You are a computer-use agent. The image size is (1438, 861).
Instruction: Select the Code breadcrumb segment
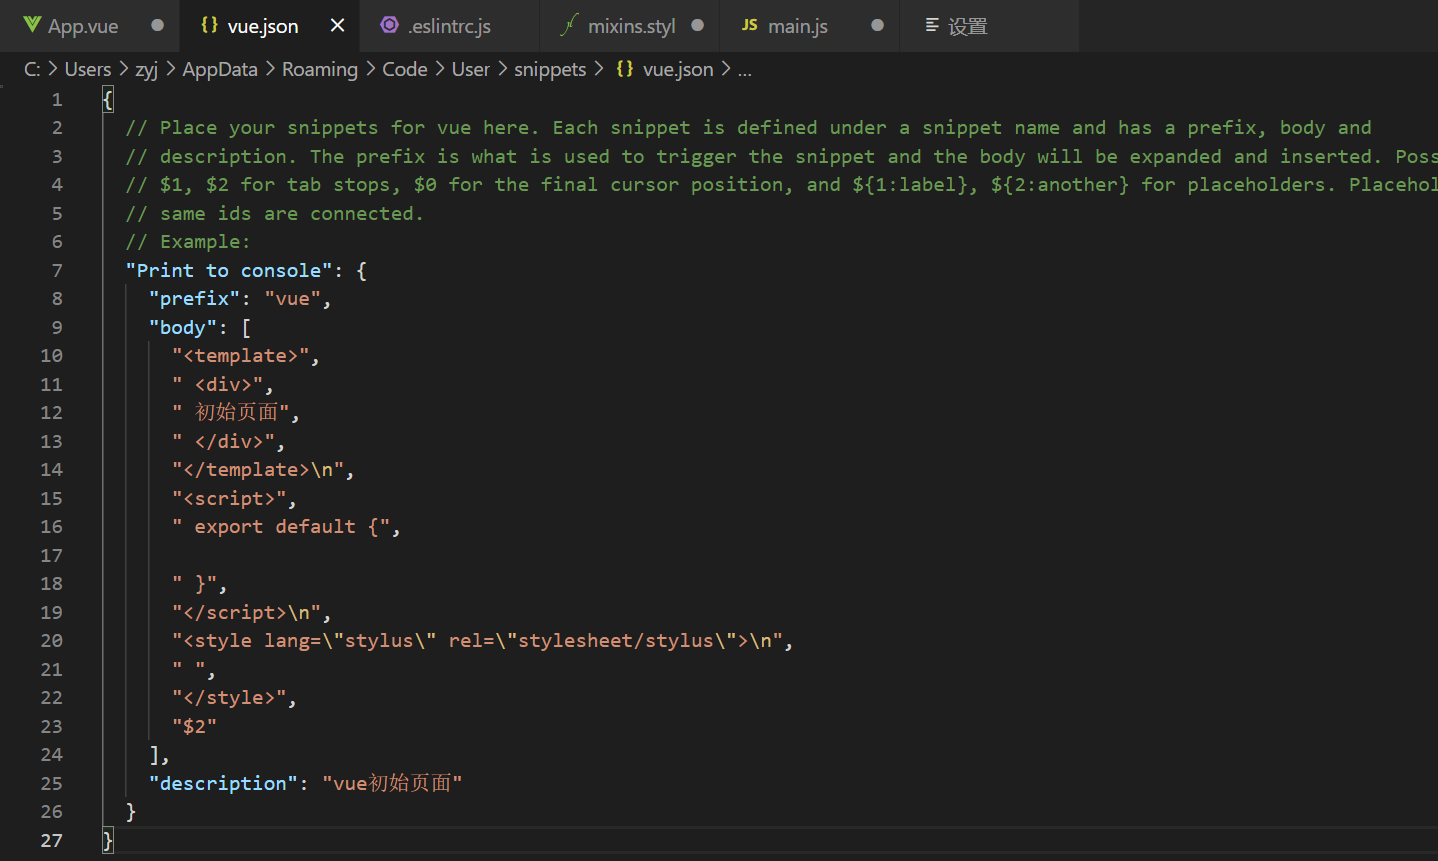point(405,69)
